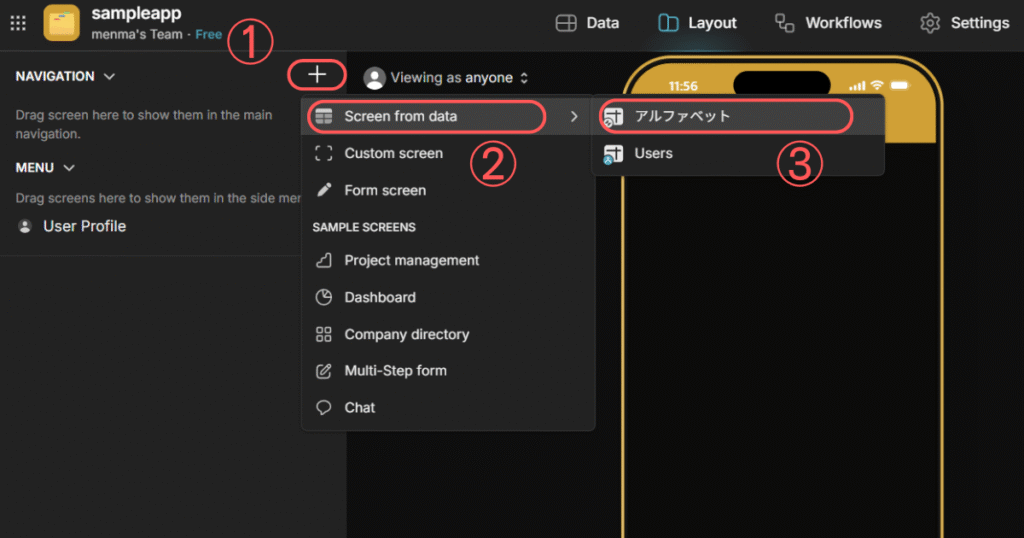Click the 11:56 phone preview clock
Viewport: 1024px width, 538px height.
[x=683, y=86]
